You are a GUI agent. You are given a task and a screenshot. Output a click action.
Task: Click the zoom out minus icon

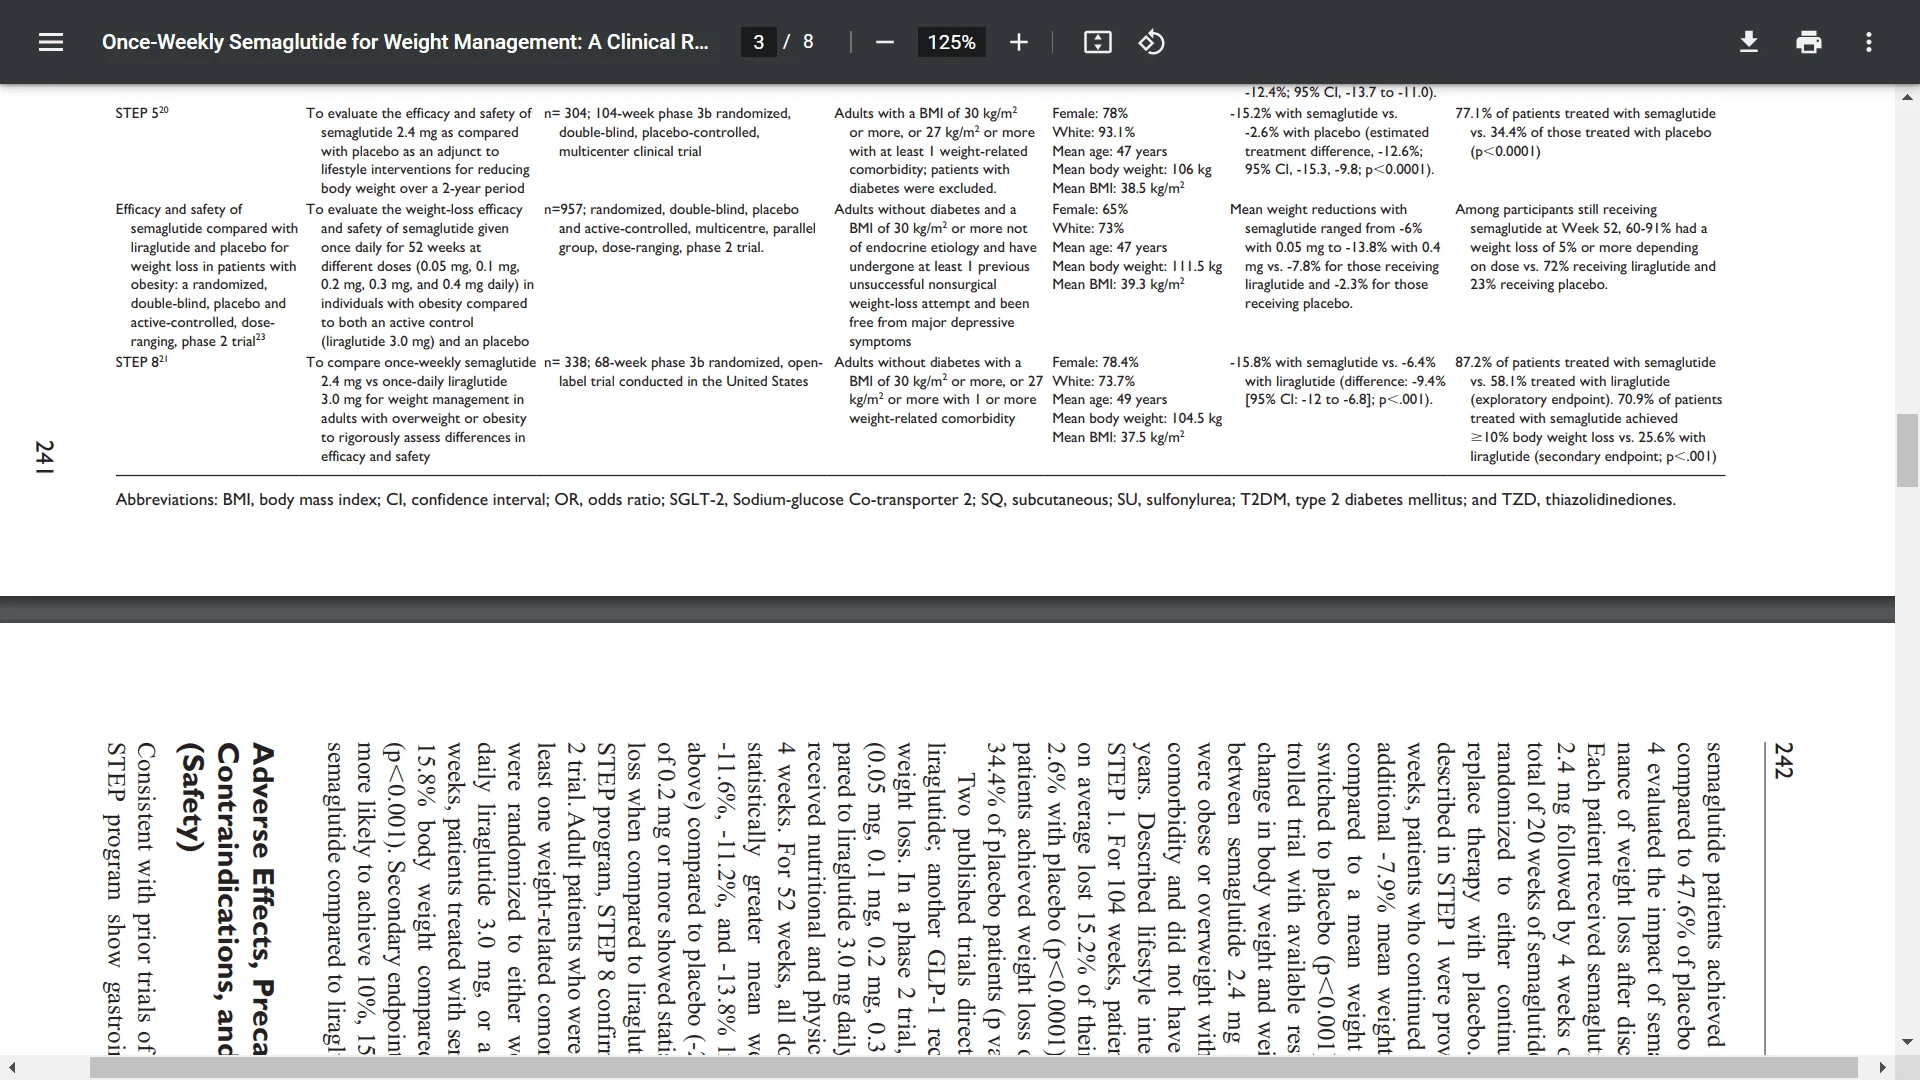tap(886, 42)
